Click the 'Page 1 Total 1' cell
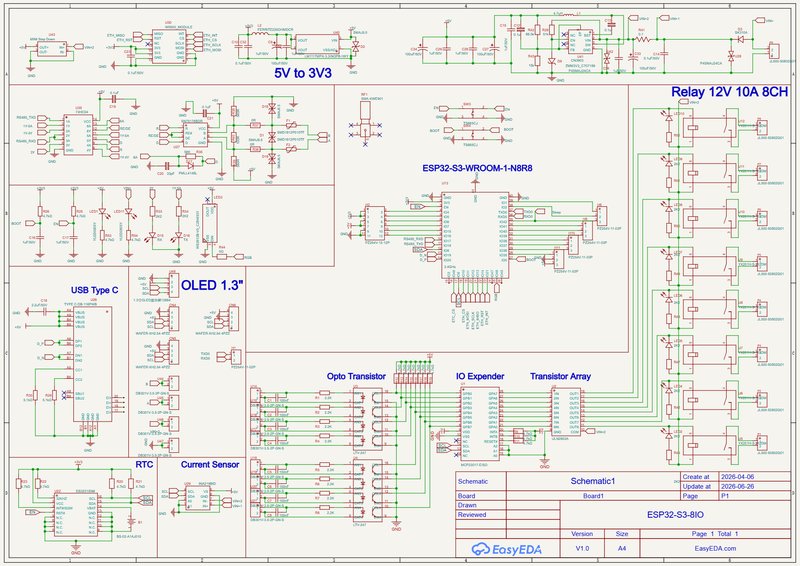Screen dimensions: 800x566 point(715,534)
